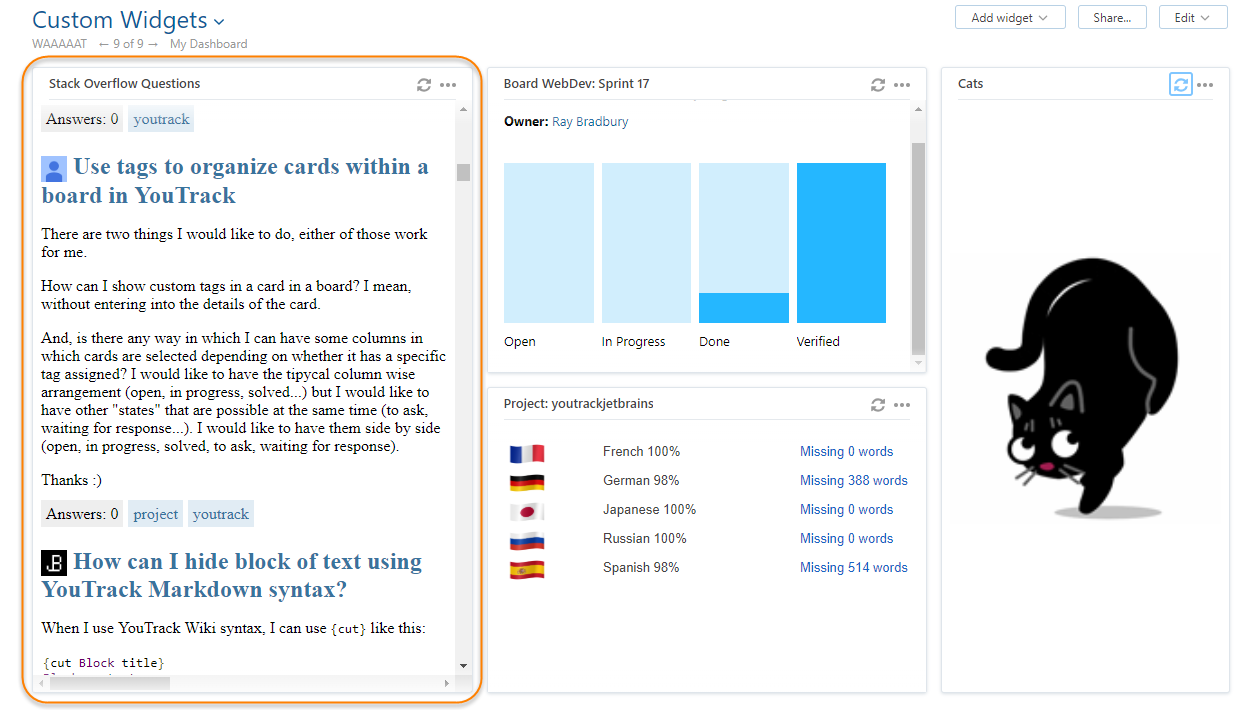
Task: Click the Share... button
Action: pos(1112,17)
